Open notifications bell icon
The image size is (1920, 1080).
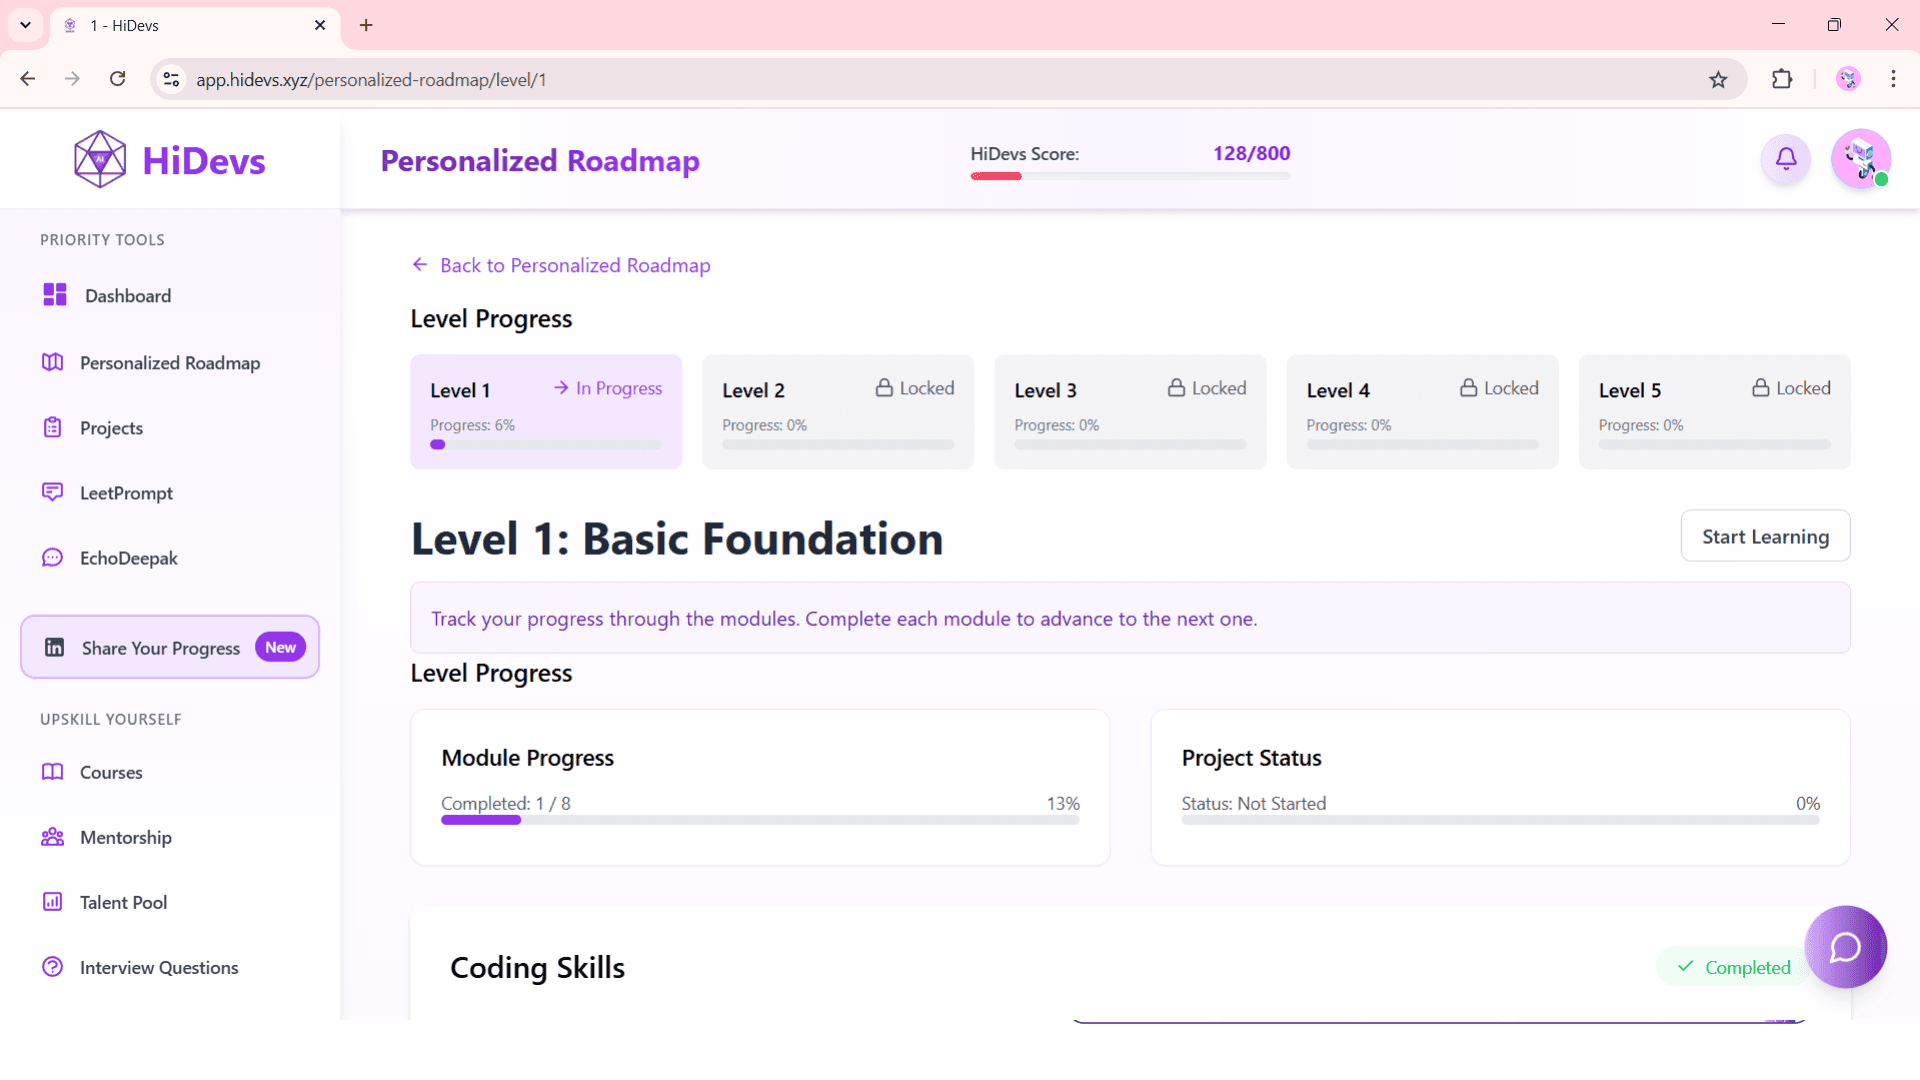coord(1786,158)
